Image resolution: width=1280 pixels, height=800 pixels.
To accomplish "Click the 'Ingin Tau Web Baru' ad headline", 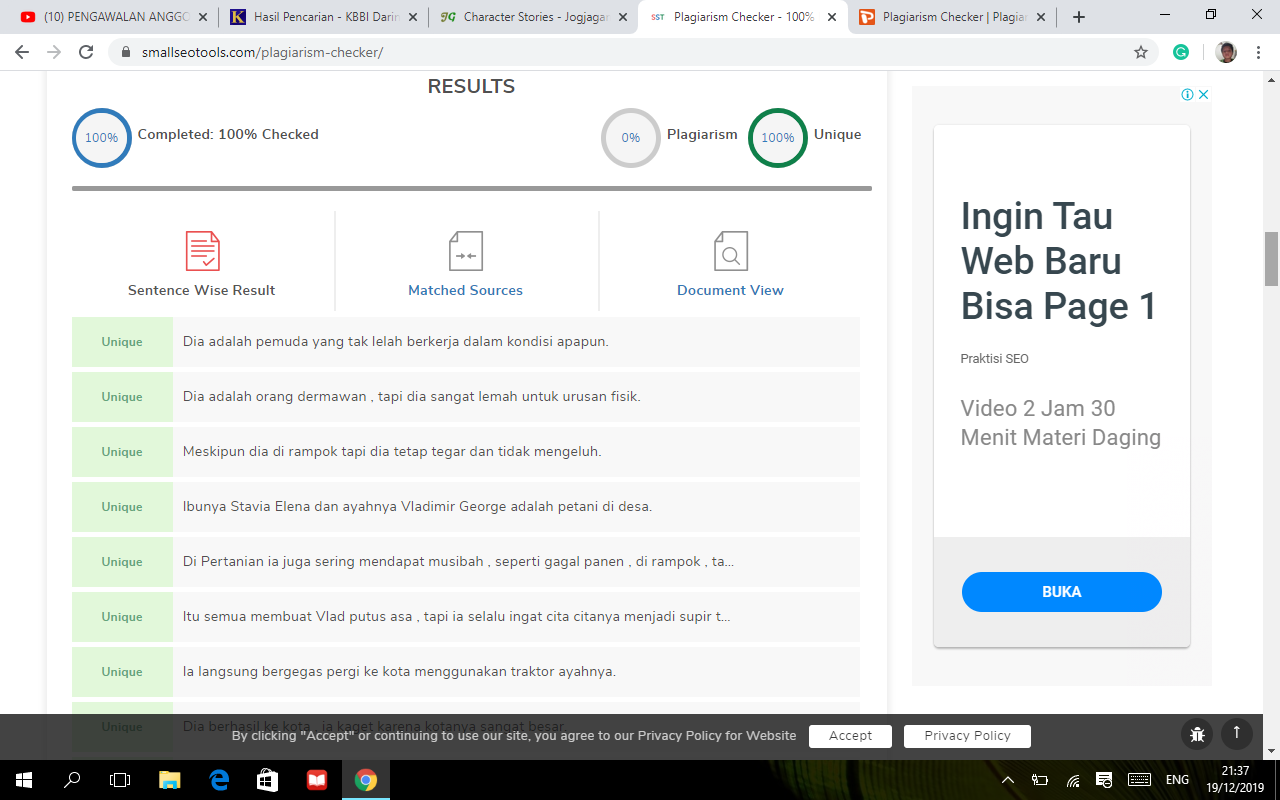I will coord(1058,261).
